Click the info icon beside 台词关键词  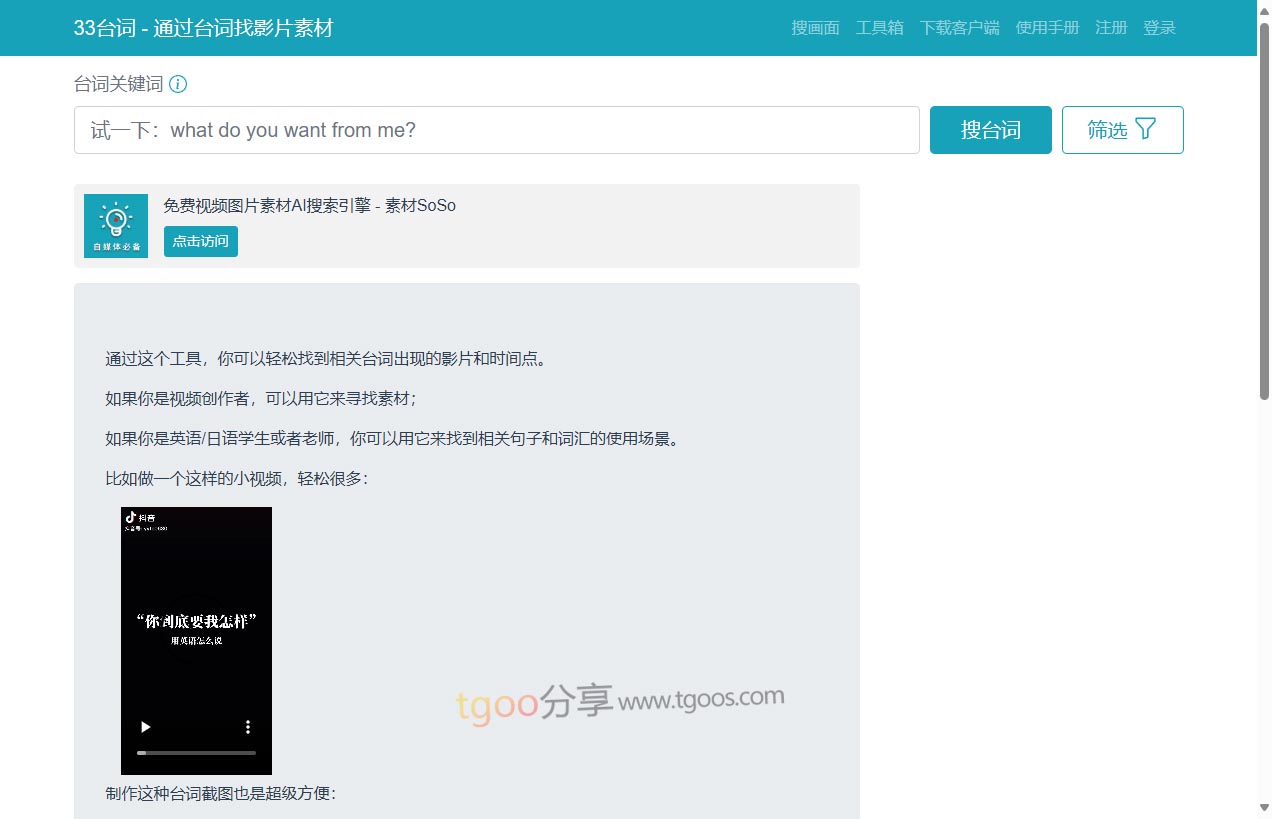coord(178,84)
